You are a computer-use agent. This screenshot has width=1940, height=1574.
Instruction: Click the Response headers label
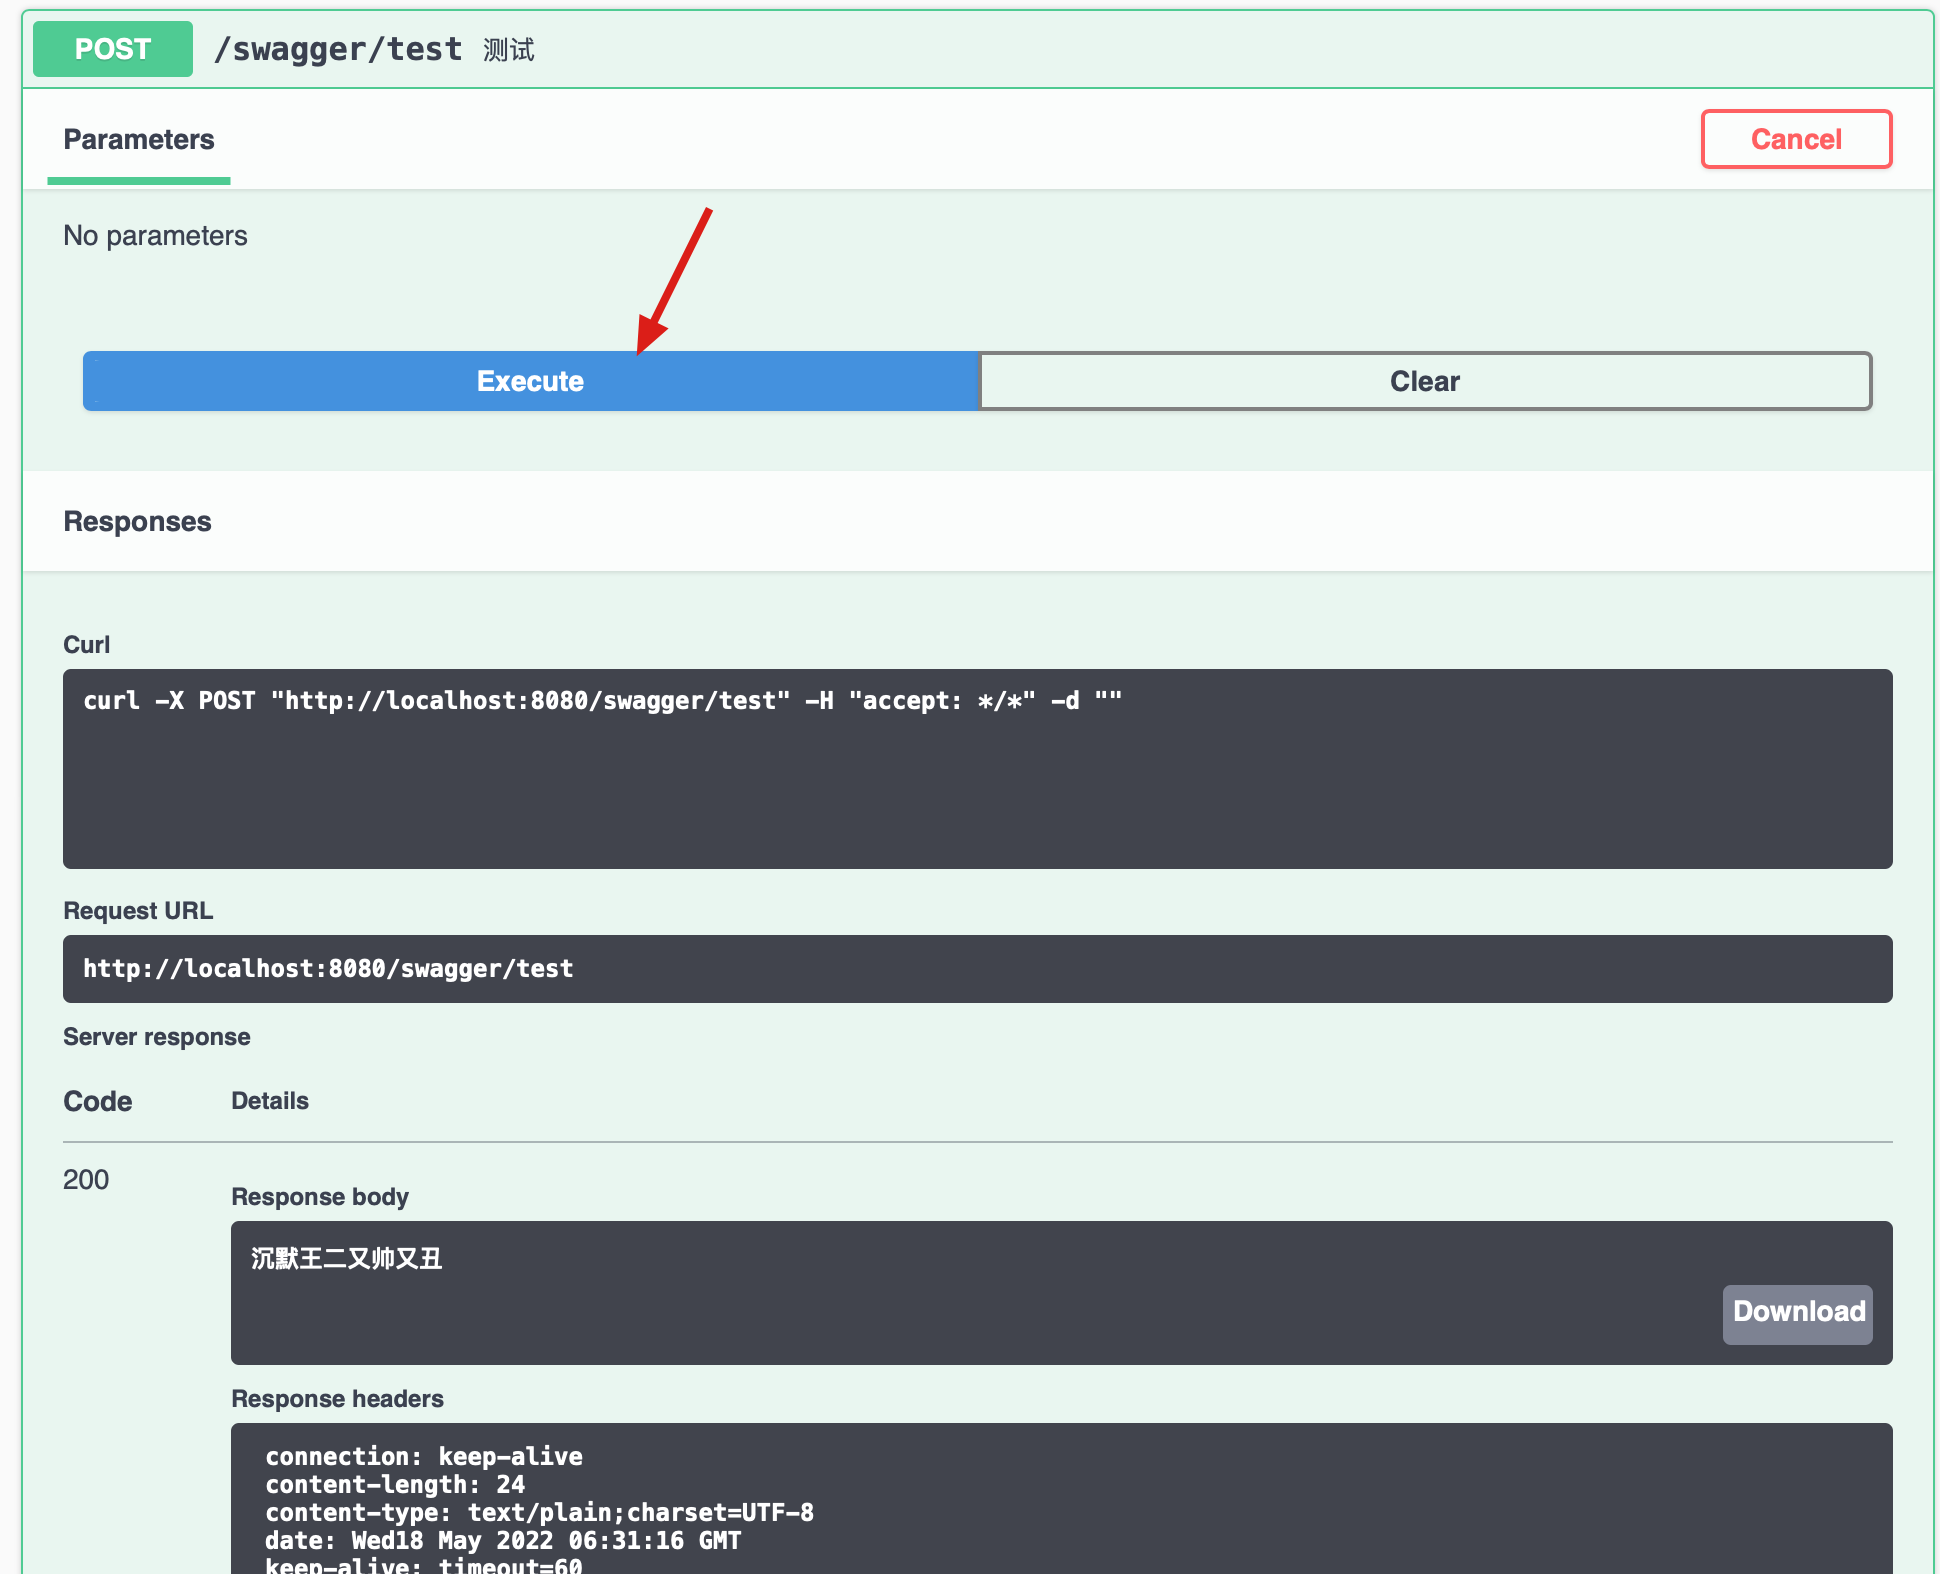[x=337, y=1399]
